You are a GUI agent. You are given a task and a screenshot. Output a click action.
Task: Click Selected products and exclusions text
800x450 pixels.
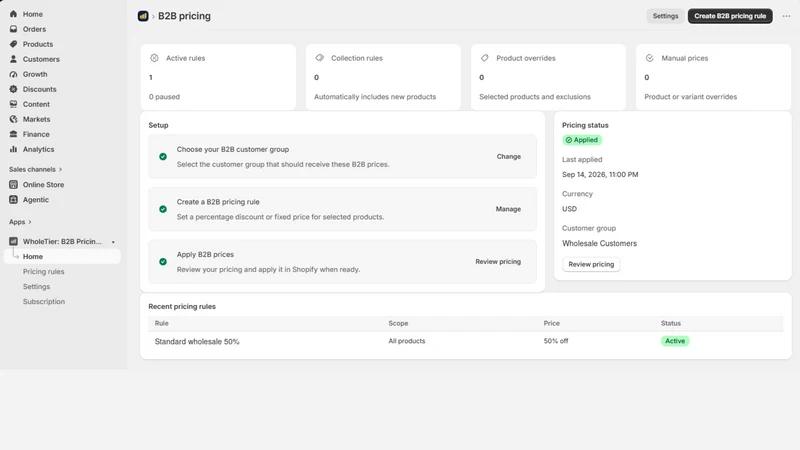pos(535,96)
